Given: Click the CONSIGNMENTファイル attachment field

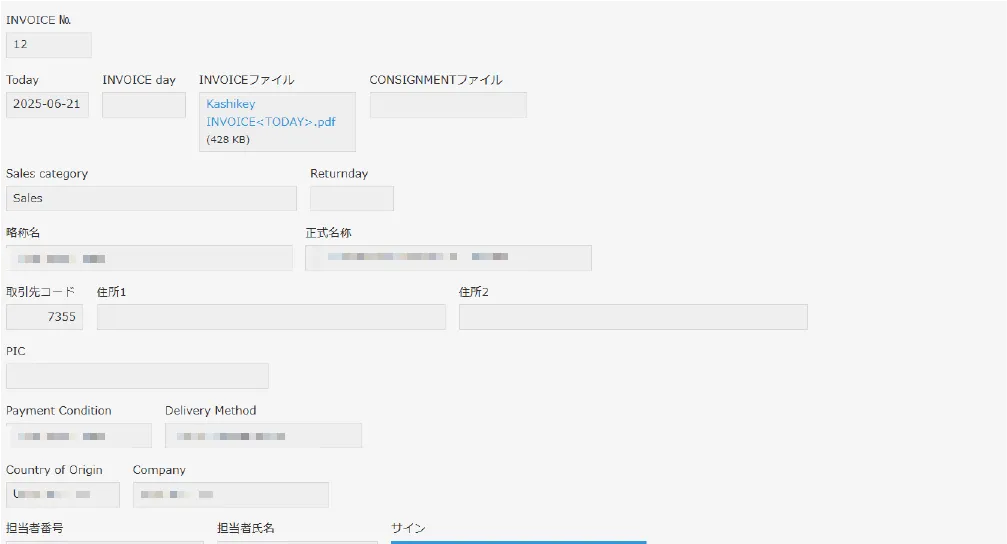Looking at the screenshot, I should click(447, 105).
